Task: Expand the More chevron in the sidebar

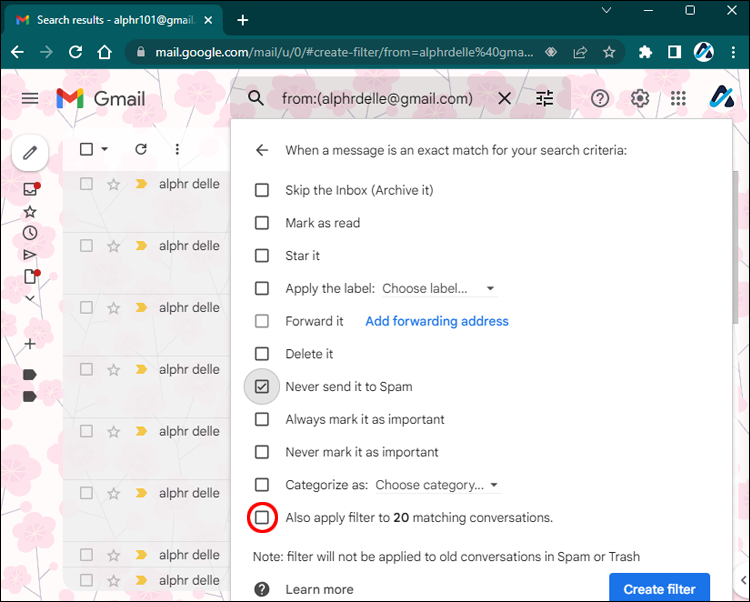Action: [x=30, y=298]
